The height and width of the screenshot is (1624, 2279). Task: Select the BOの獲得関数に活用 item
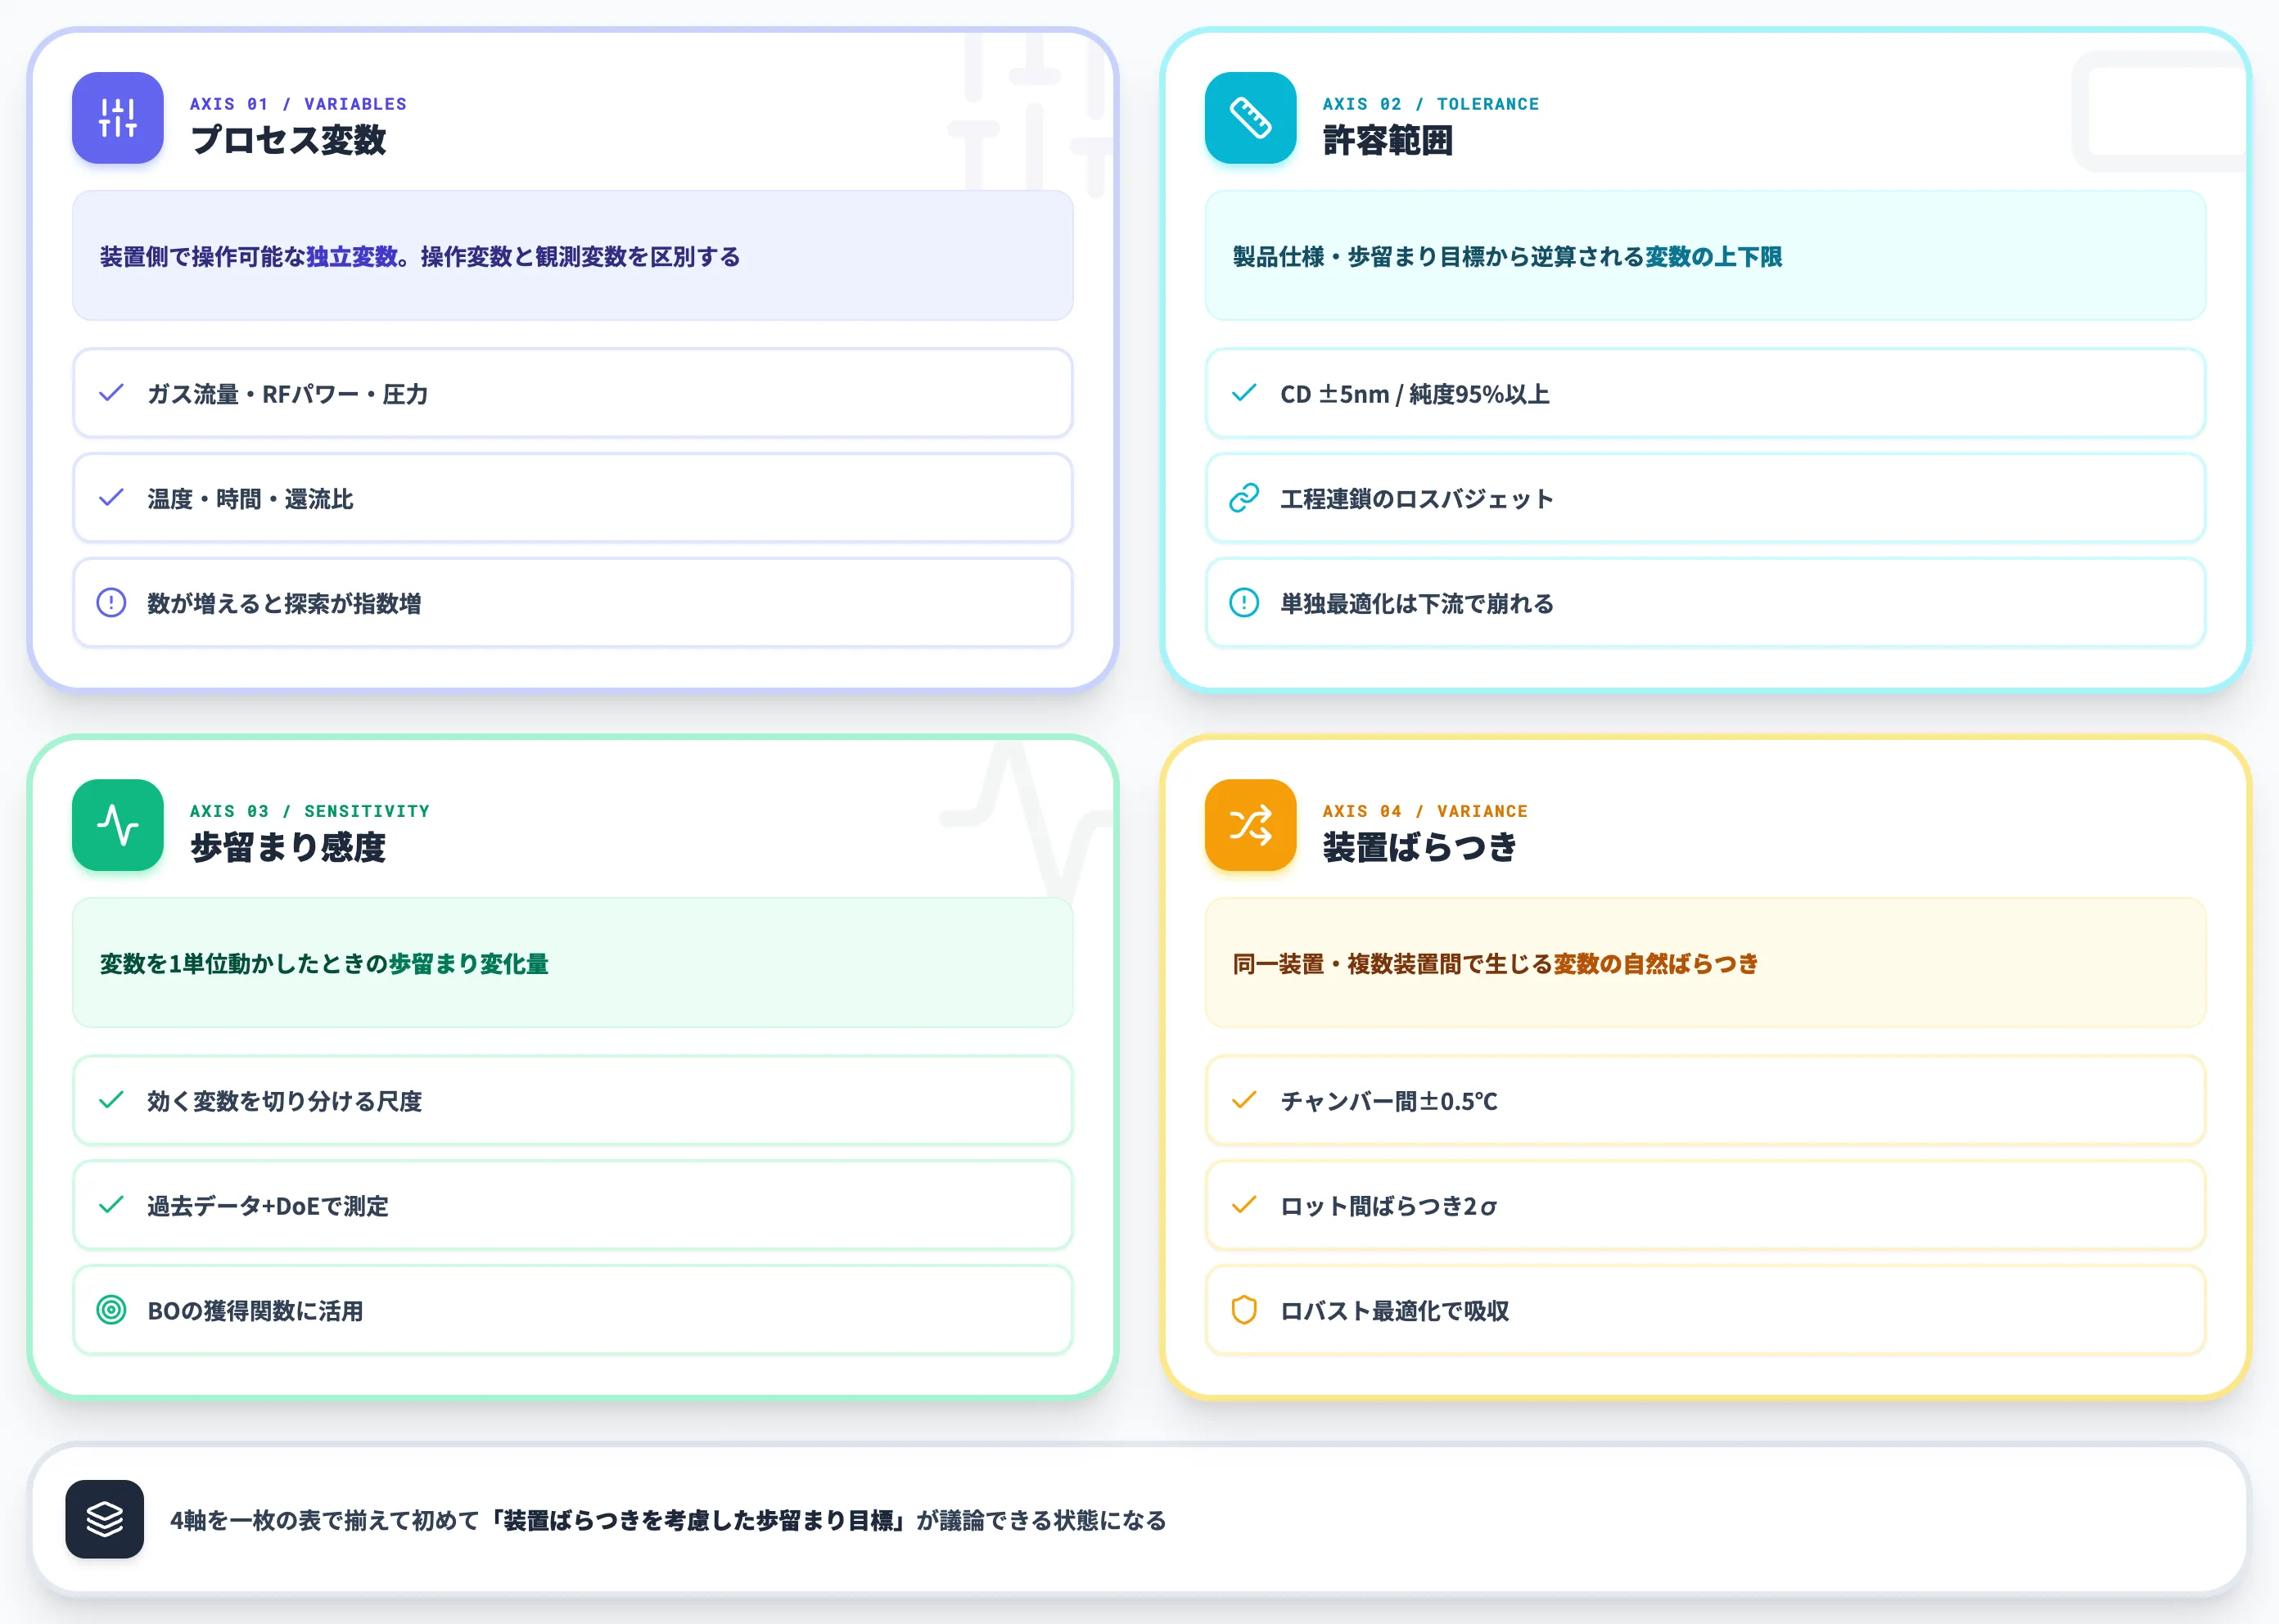click(573, 1310)
